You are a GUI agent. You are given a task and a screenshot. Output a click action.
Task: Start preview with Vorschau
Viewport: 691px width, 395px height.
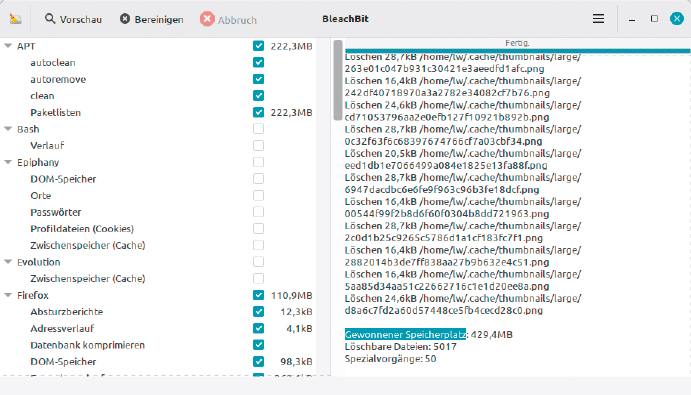coord(73,19)
